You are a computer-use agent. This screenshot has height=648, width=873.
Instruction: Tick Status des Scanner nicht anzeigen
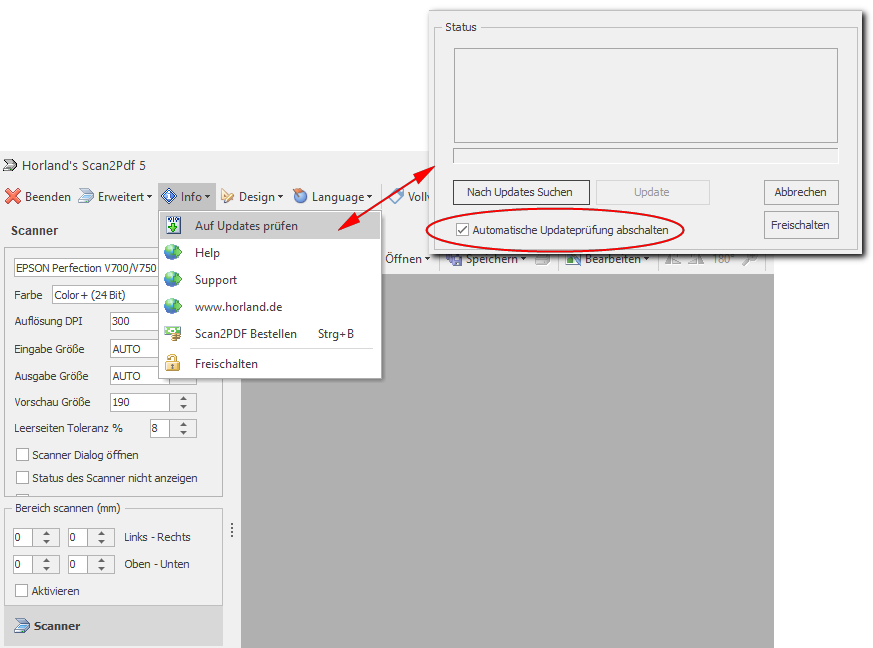[22, 478]
